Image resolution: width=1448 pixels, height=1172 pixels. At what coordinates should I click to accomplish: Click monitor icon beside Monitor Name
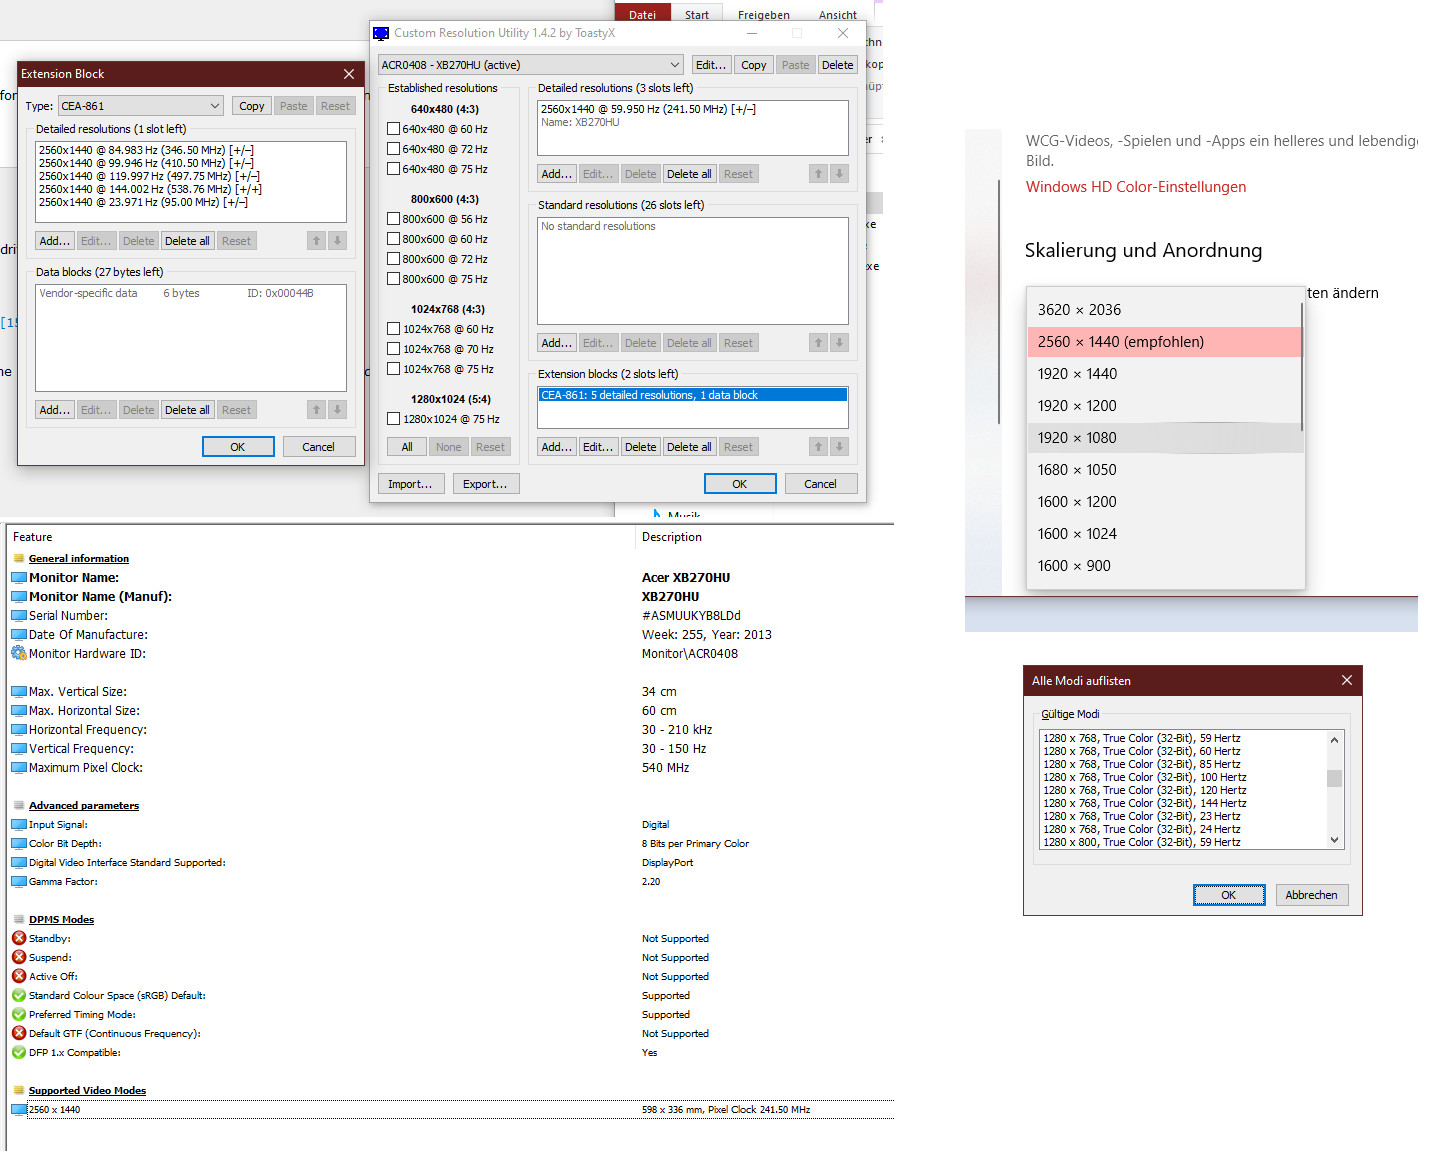coord(19,578)
